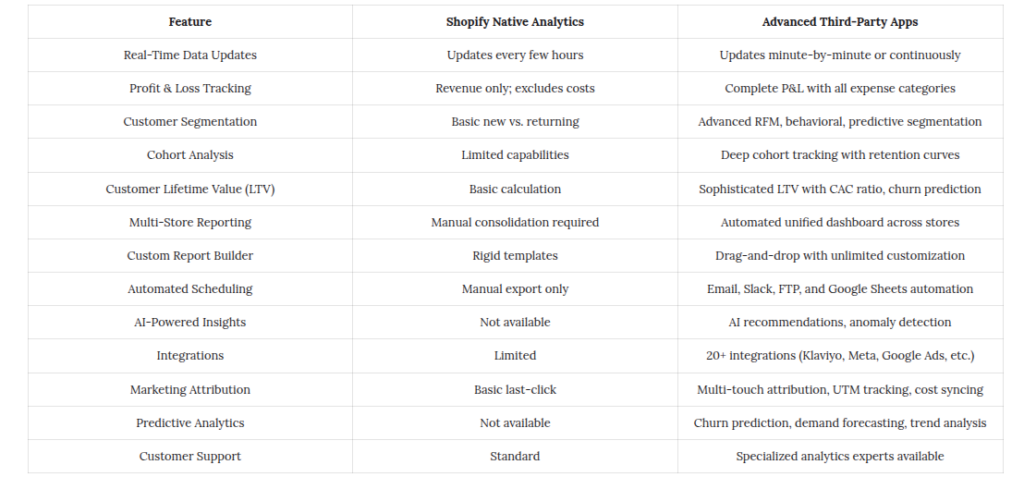1024x477 pixels.
Task: Click the 'Rigid templates' cell
Action: coord(515,255)
